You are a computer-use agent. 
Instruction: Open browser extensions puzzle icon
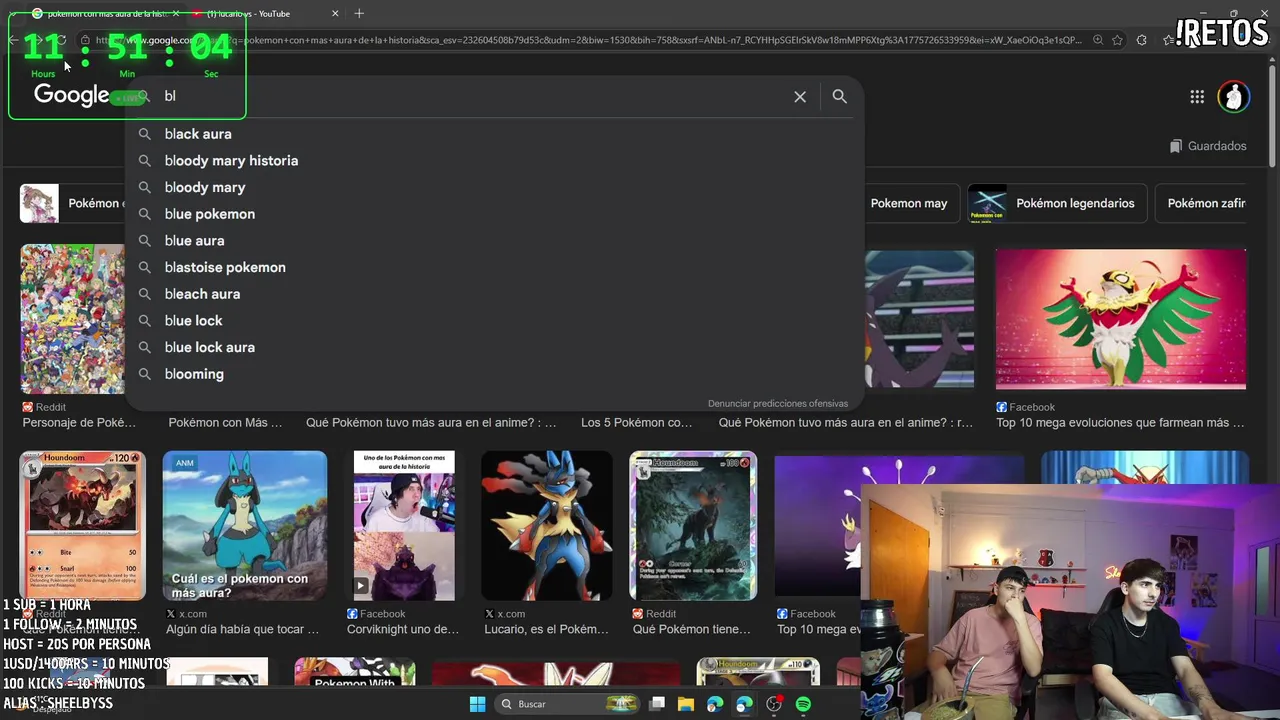pyautogui.click(x=1142, y=40)
